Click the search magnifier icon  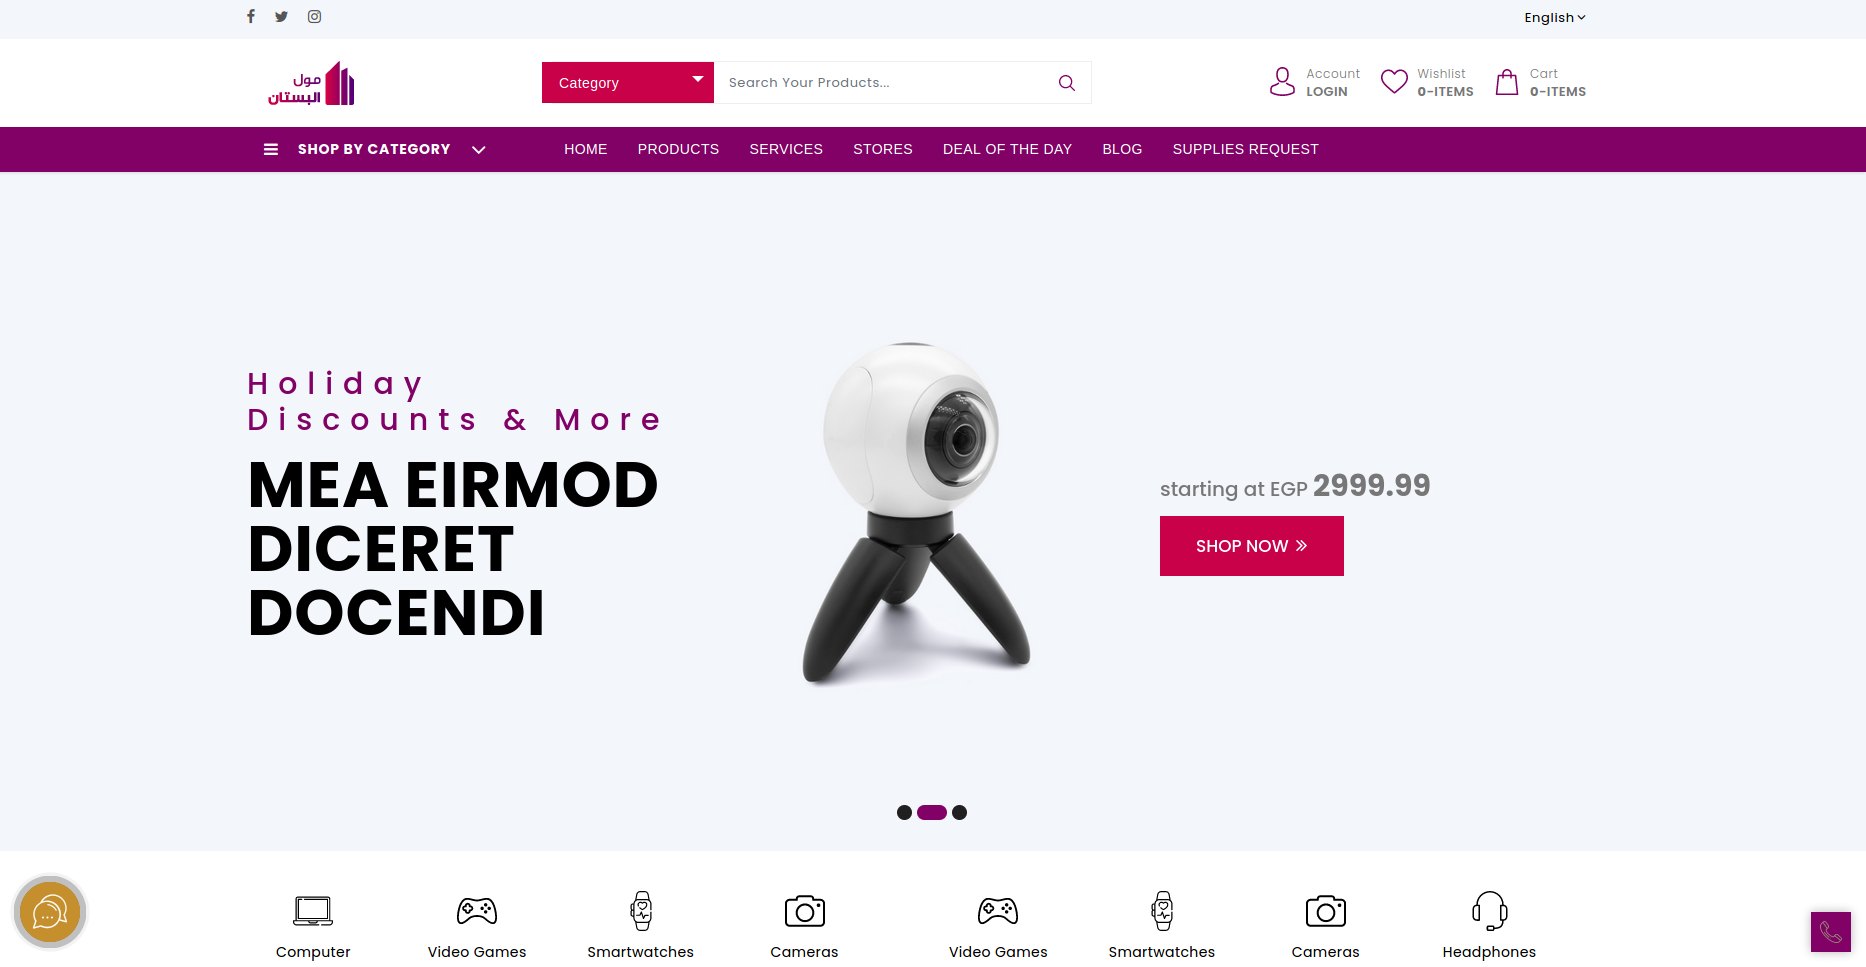point(1067,83)
